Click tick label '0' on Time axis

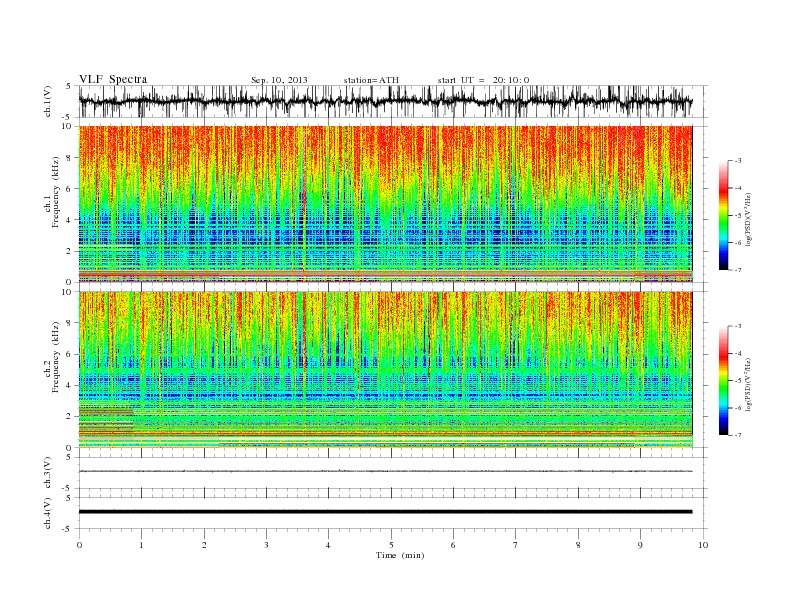click(x=79, y=545)
